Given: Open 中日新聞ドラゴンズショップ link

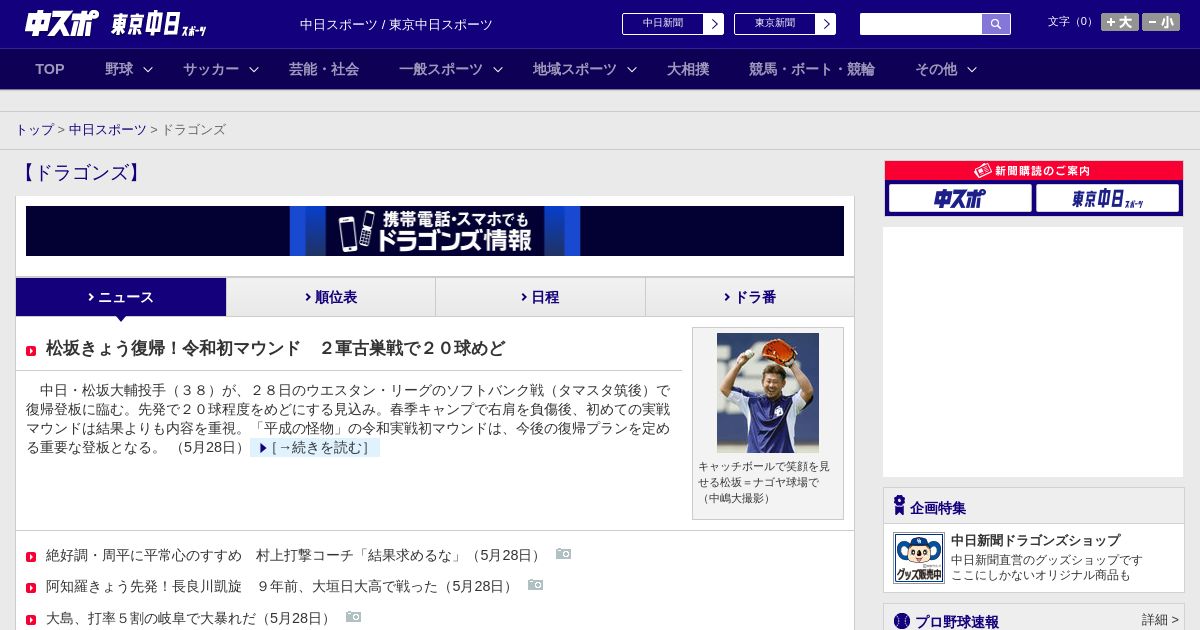Looking at the screenshot, I should (x=1035, y=540).
